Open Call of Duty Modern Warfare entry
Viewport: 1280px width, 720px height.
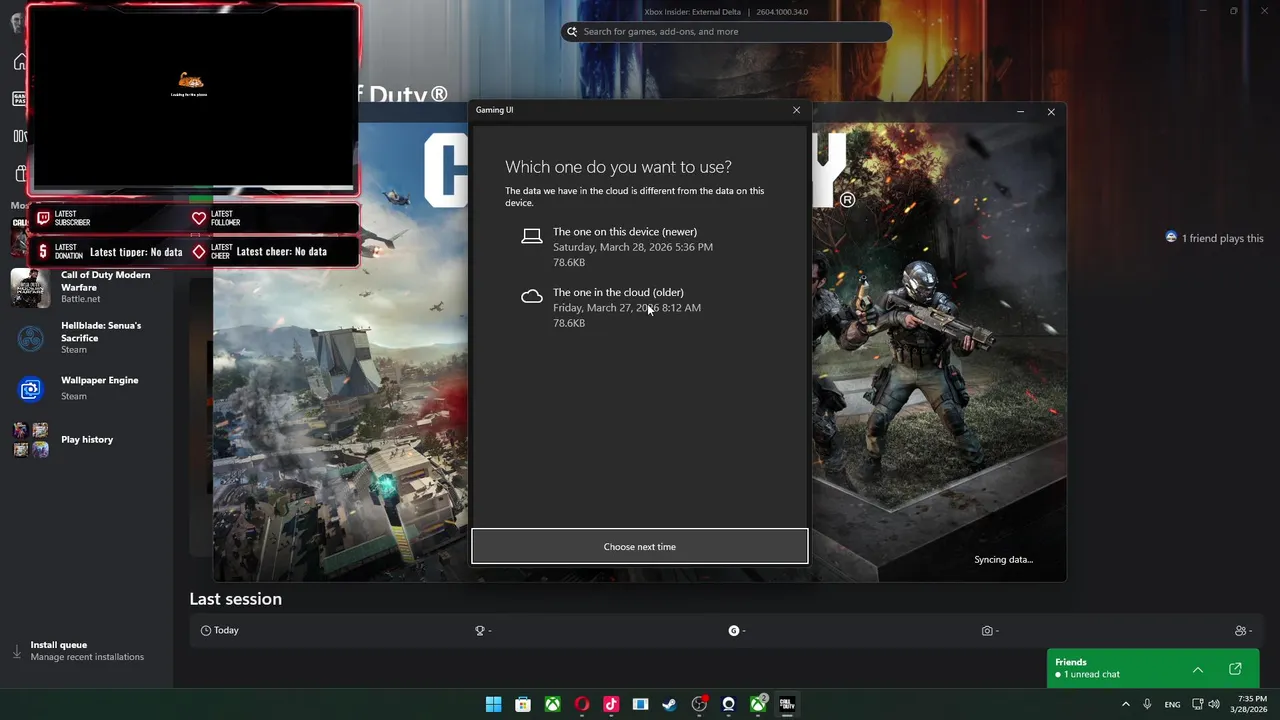87,287
